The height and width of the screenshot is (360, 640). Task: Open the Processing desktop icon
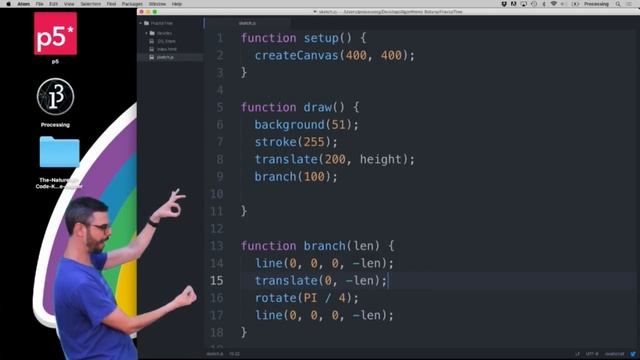(55, 97)
